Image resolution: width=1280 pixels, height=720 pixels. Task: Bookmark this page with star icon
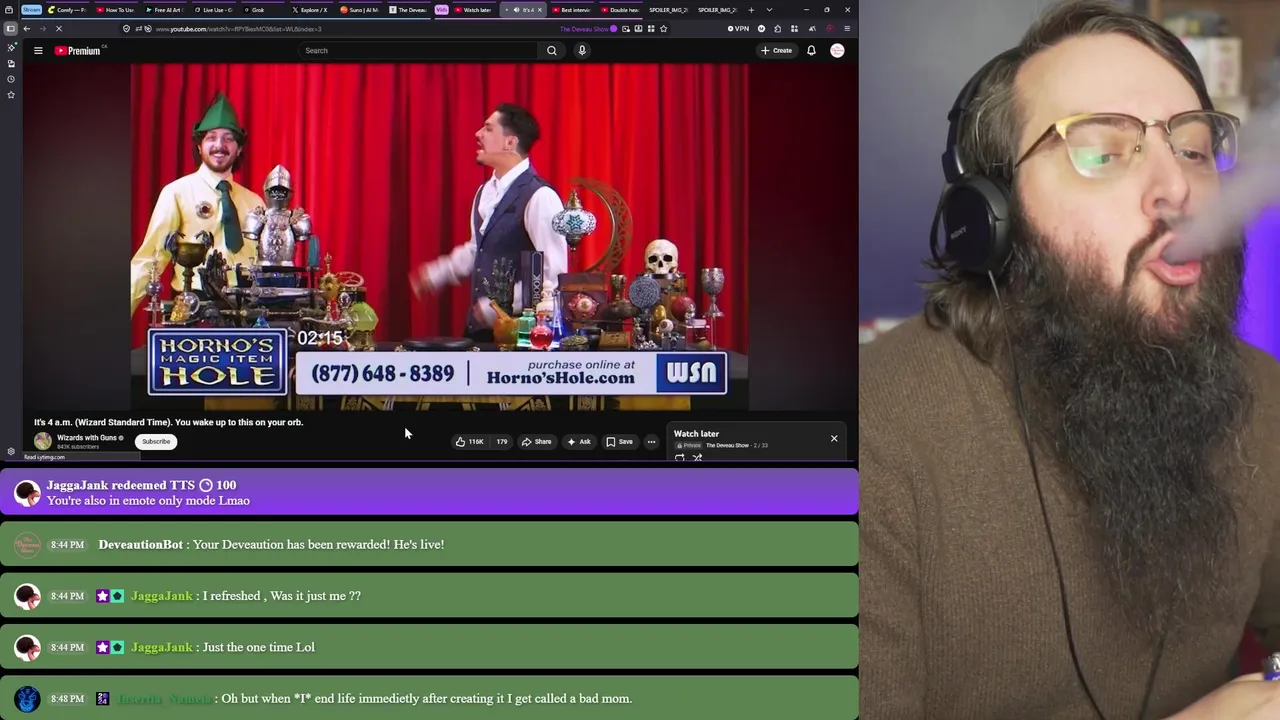click(x=663, y=28)
